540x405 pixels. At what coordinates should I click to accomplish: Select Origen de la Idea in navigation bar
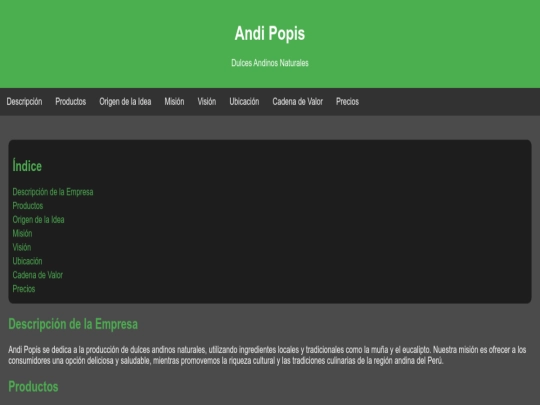pos(125,102)
